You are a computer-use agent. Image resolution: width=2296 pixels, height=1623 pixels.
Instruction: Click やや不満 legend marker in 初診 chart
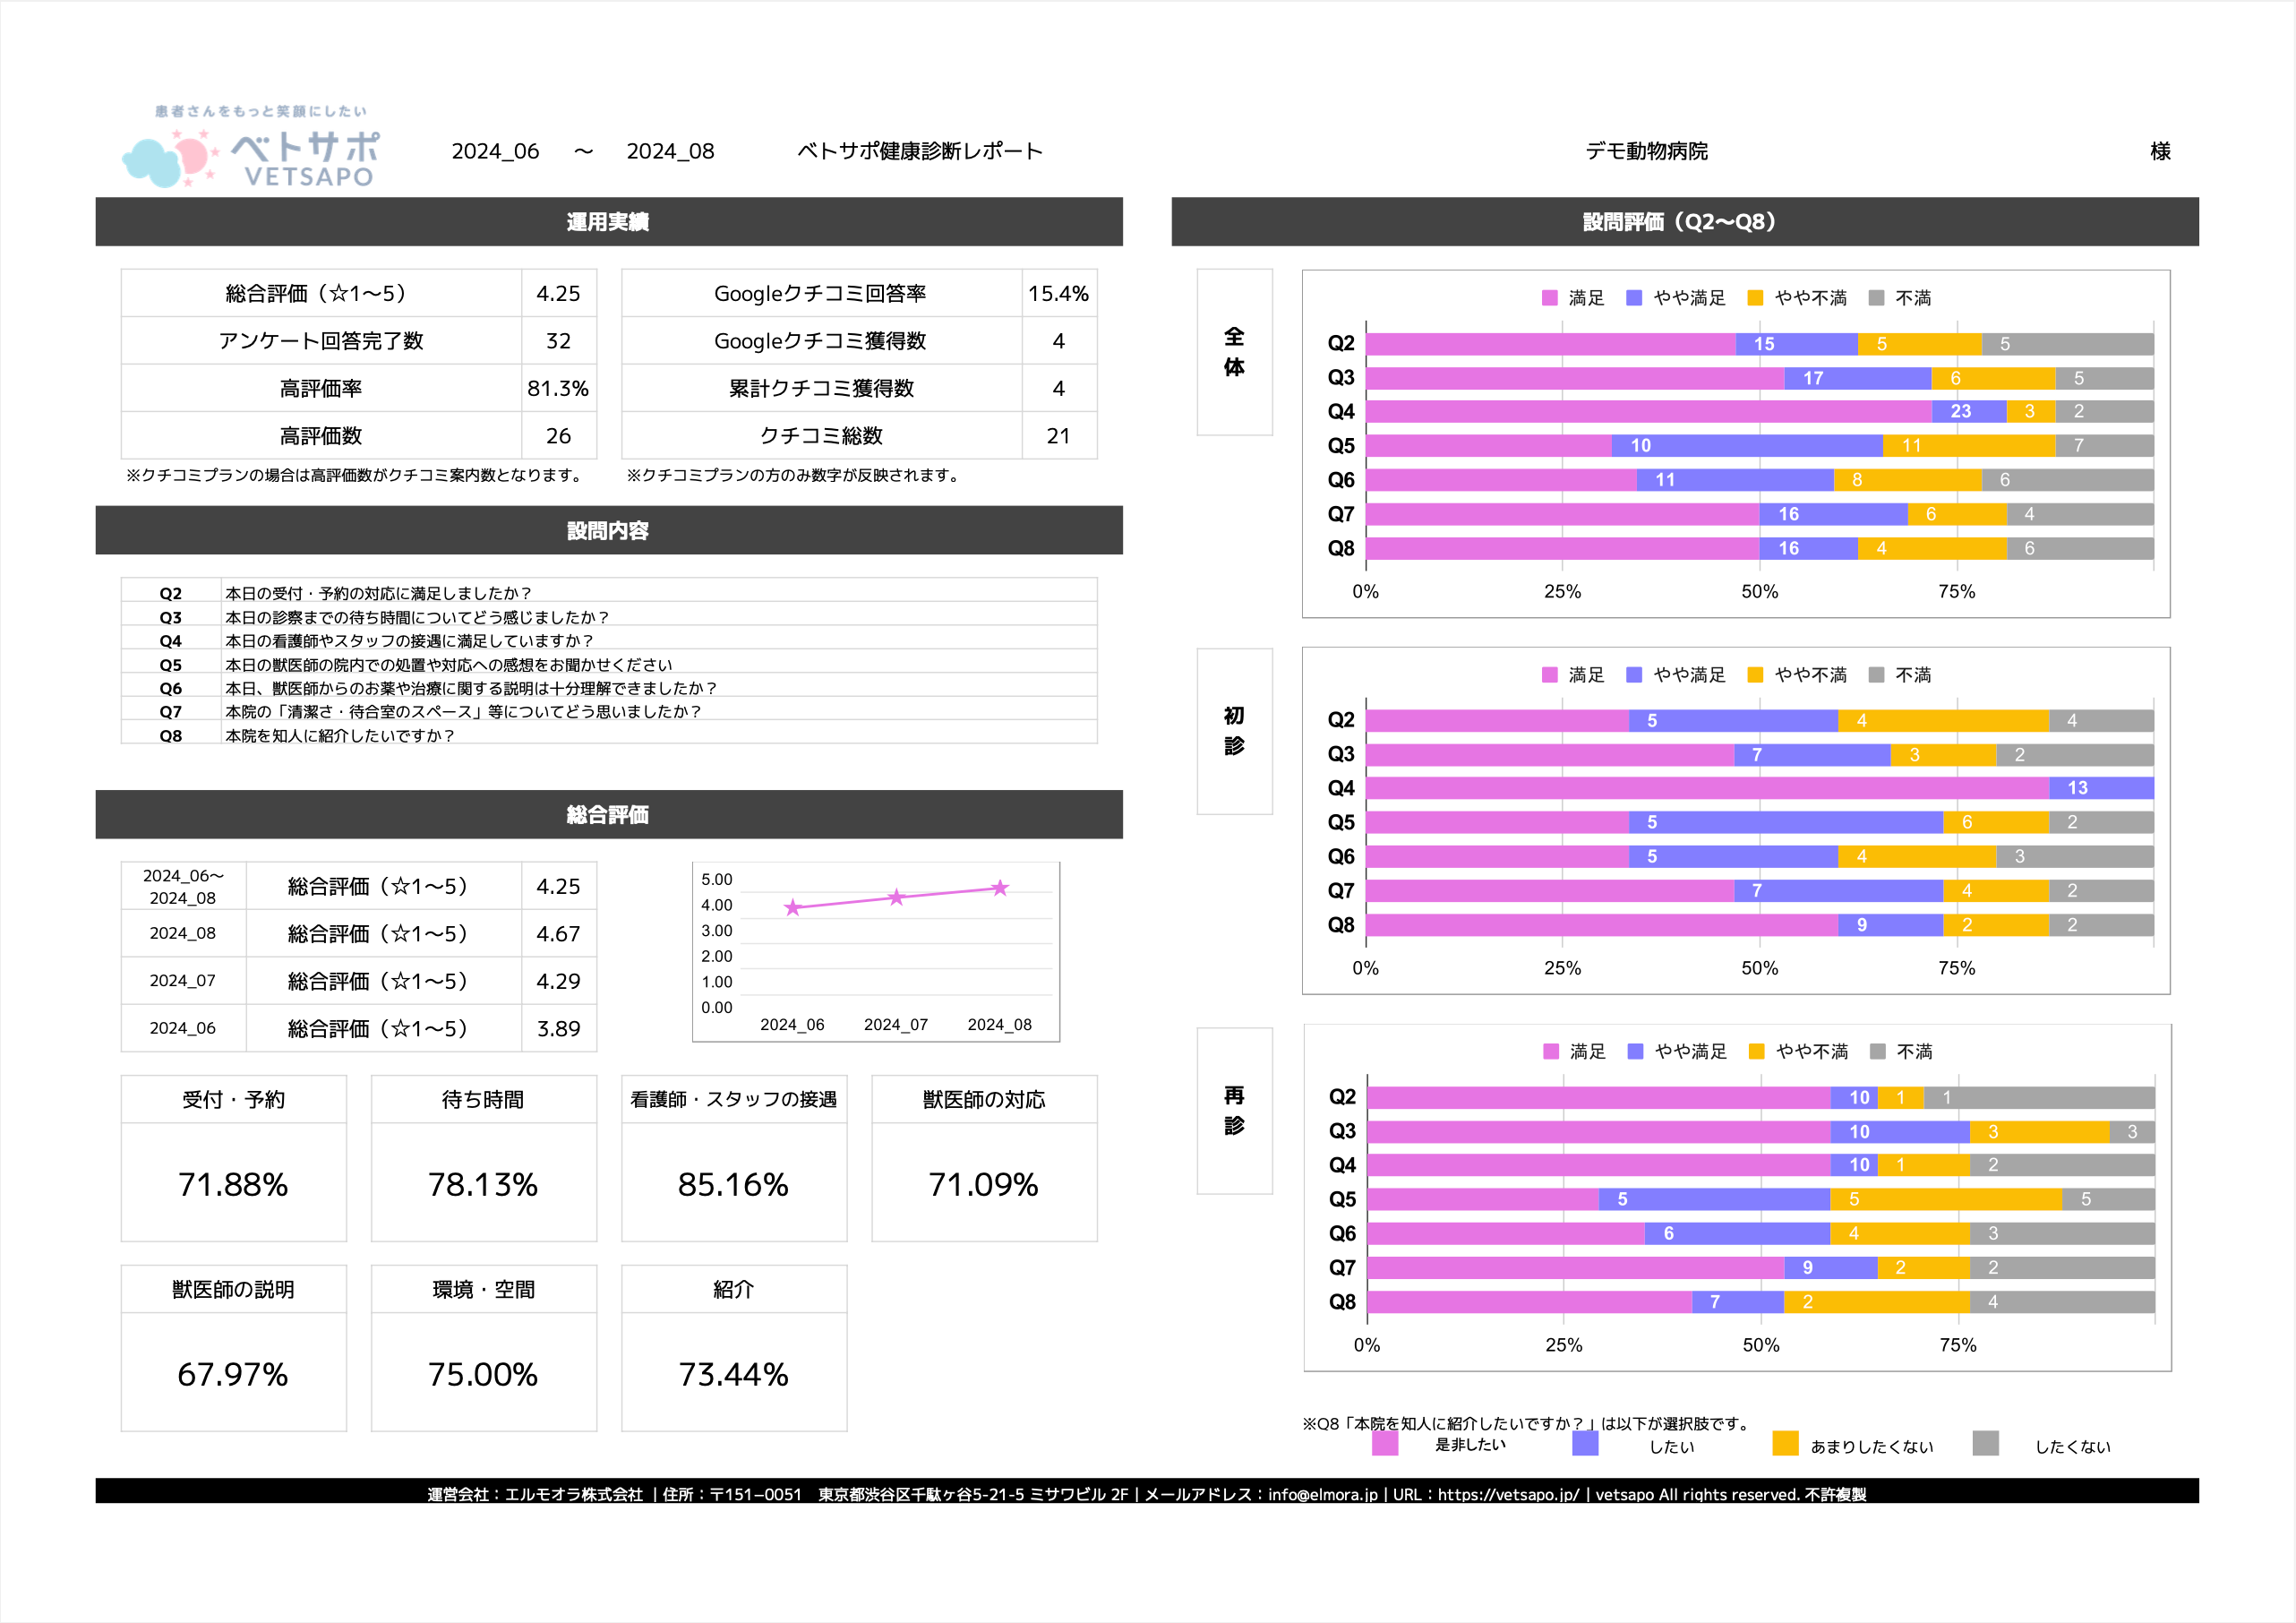coord(1755,675)
